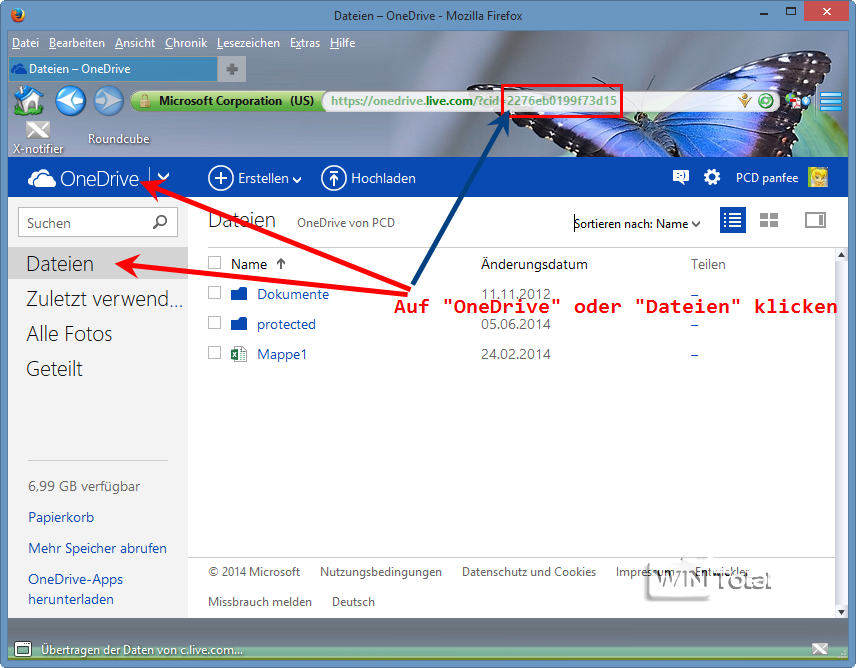Reload page with green refresh icon
This screenshot has height=668, width=856.
tap(765, 100)
